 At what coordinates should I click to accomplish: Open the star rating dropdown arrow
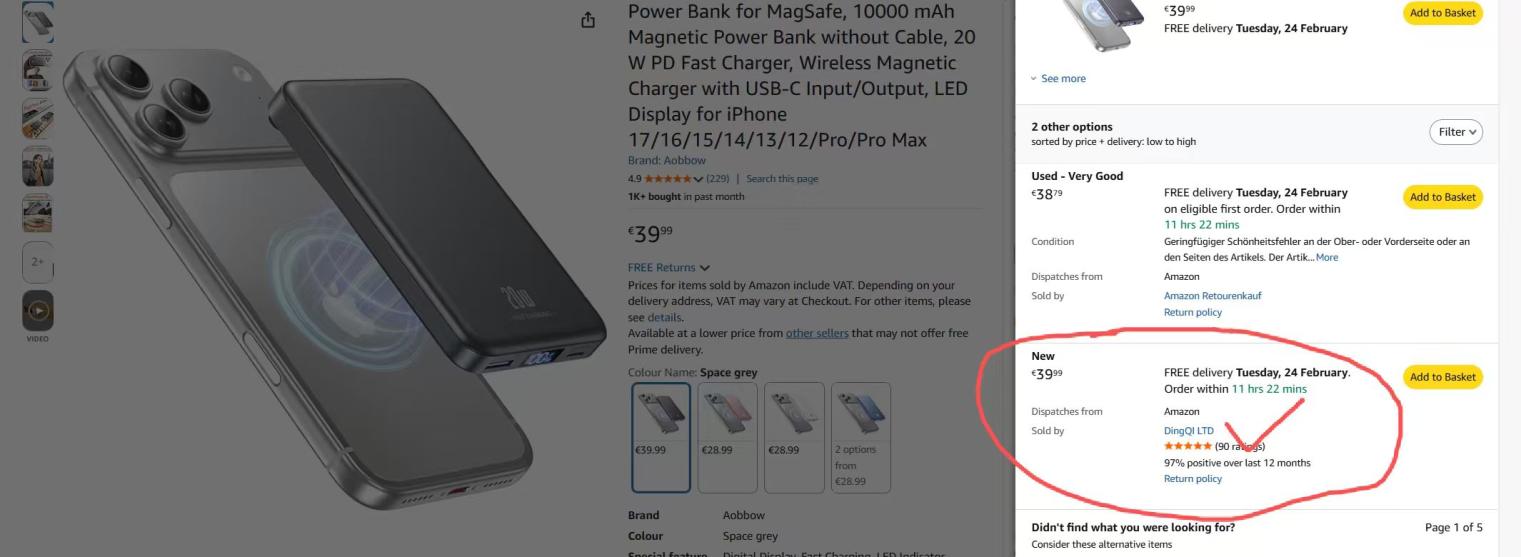pos(698,179)
